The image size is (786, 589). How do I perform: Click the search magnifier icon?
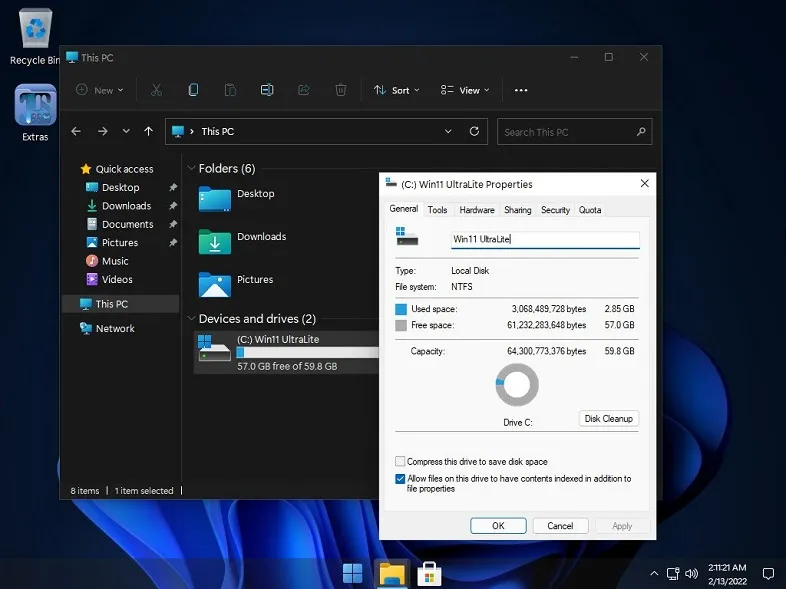tap(641, 132)
